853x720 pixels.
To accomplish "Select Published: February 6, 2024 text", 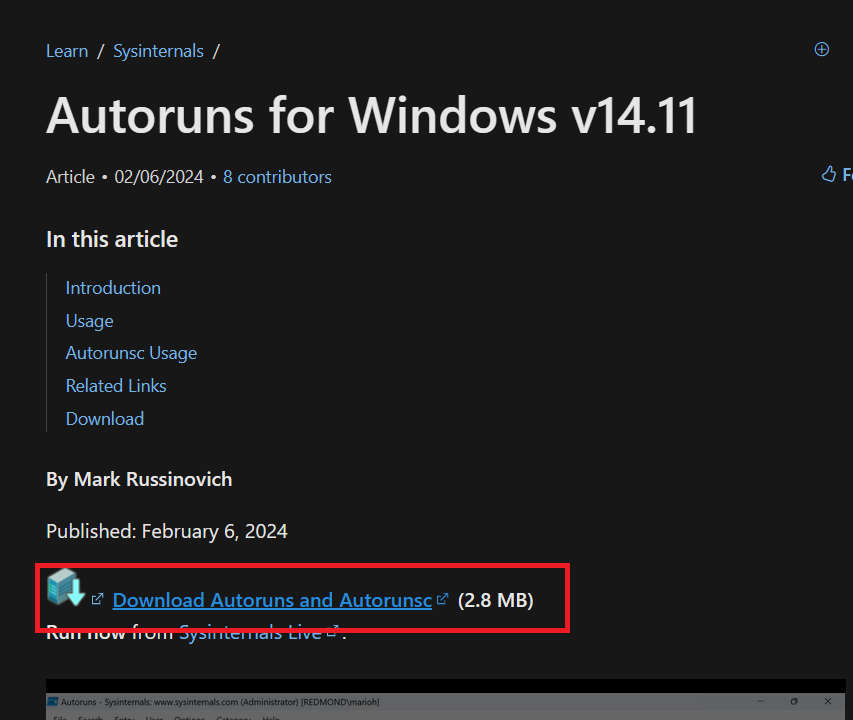I will [x=167, y=531].
